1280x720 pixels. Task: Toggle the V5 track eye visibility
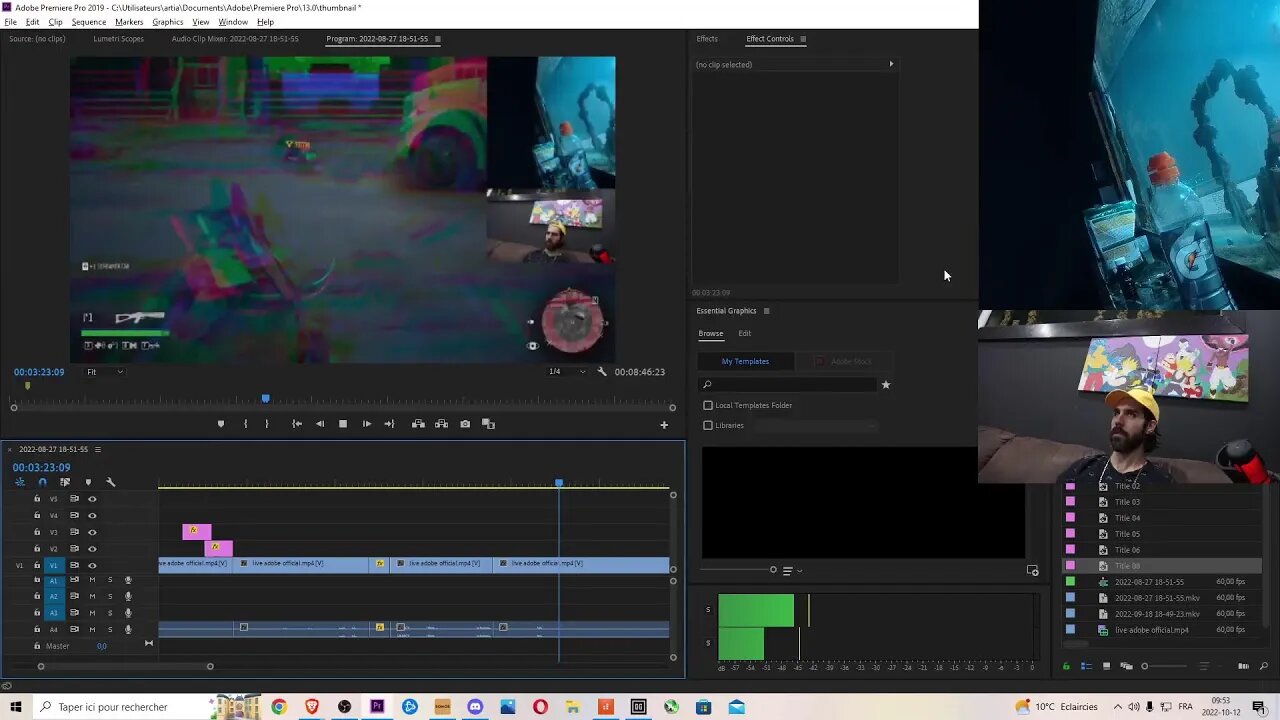(x=92, y=499)
